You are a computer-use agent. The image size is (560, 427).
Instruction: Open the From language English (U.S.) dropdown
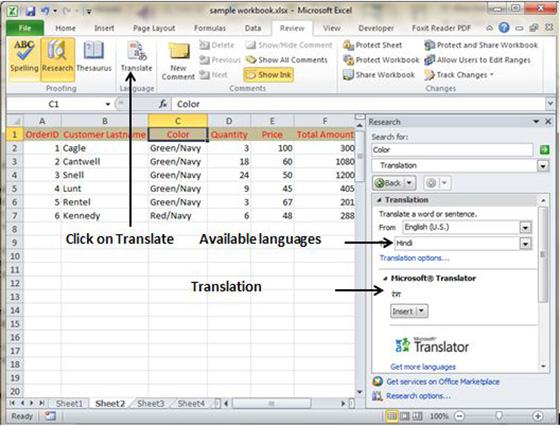tap(525, 227)
